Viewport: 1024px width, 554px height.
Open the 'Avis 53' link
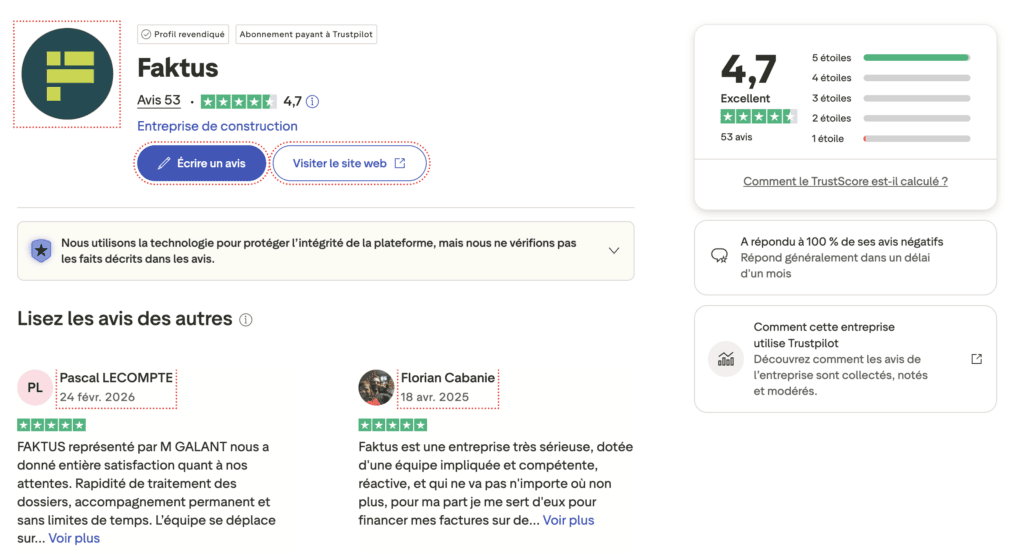[159, 100]
